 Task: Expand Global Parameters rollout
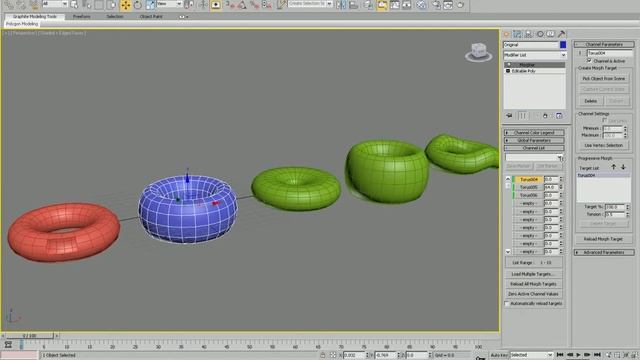click(534, 140)
